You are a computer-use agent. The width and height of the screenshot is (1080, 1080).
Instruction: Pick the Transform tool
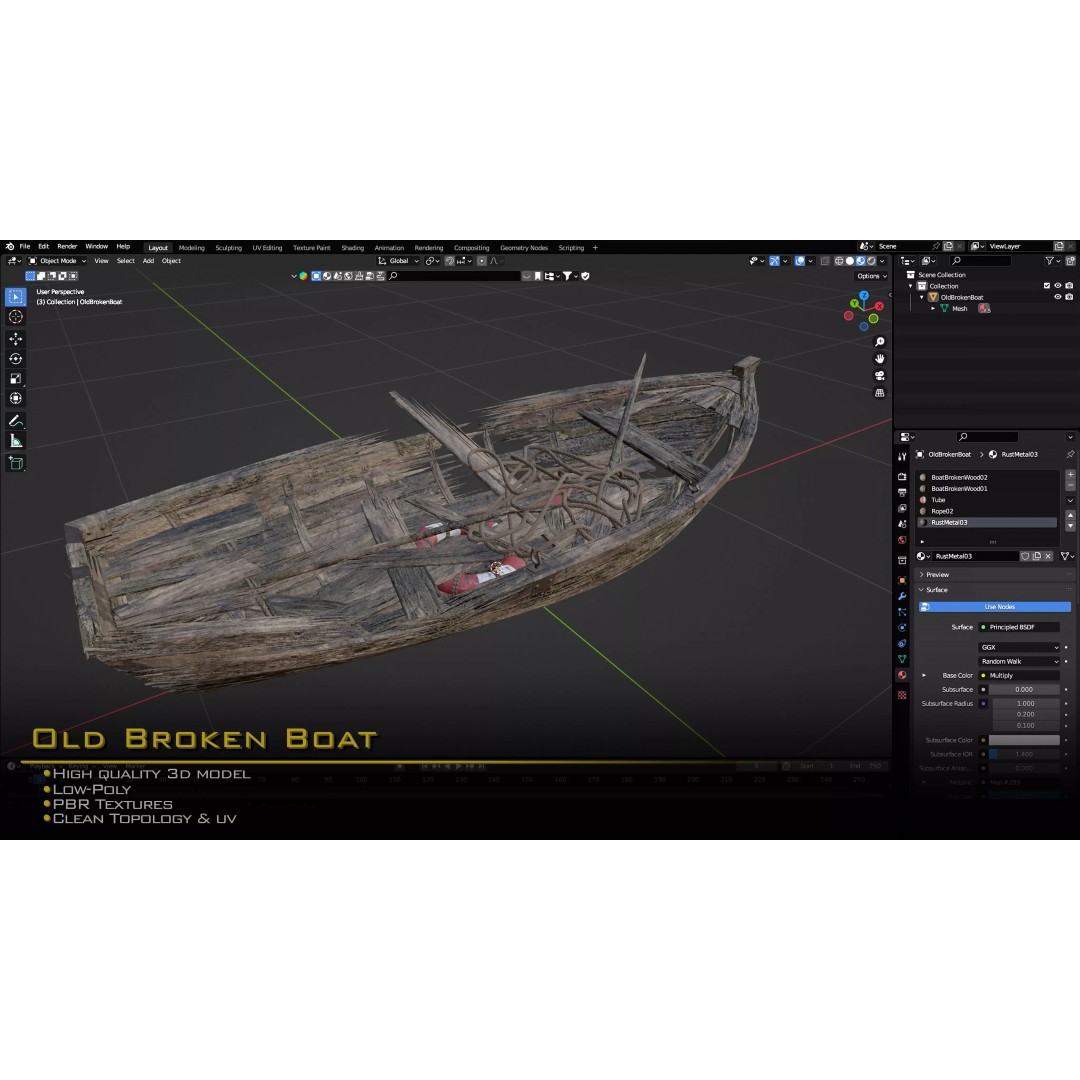click(16, 398)
